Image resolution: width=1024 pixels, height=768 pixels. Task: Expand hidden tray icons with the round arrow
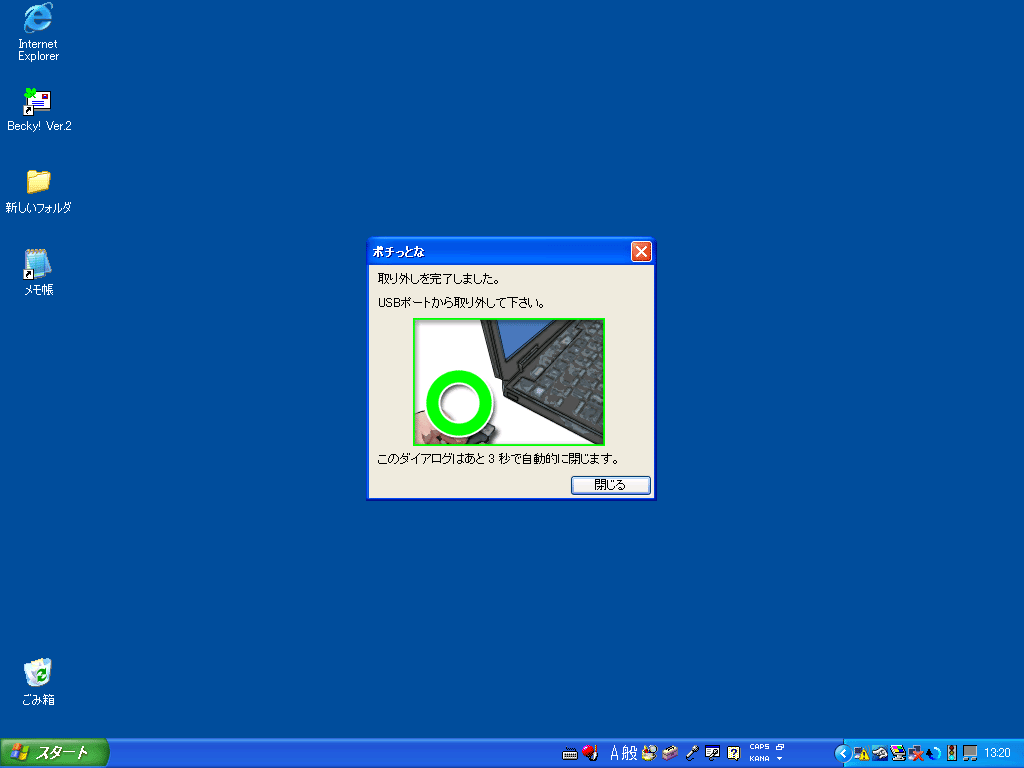click(842, 753)
